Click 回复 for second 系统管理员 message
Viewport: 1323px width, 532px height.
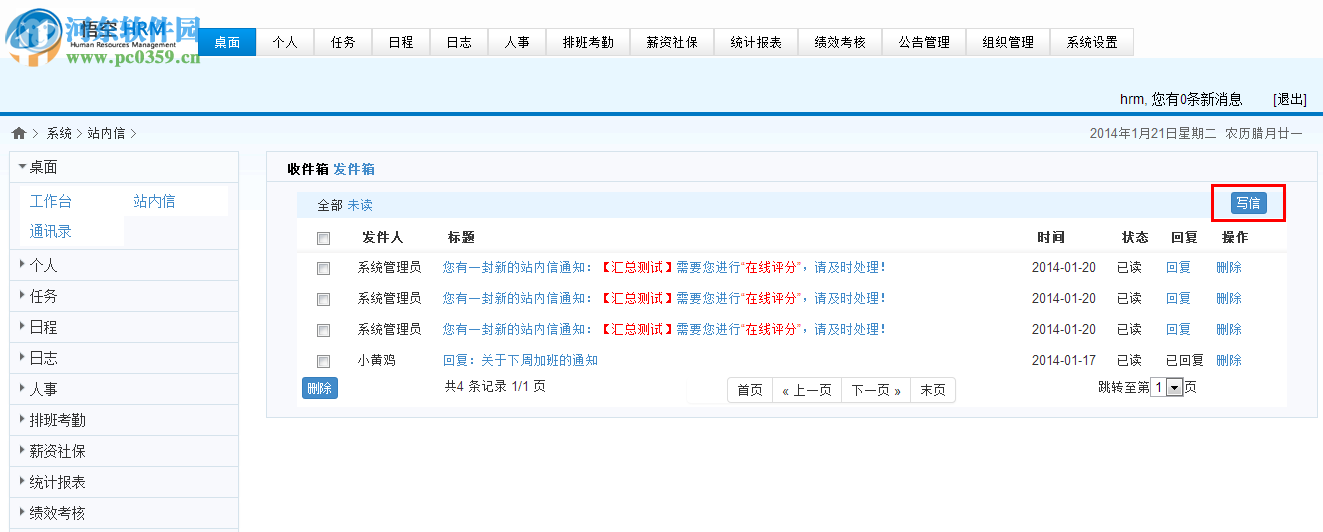1179,298
